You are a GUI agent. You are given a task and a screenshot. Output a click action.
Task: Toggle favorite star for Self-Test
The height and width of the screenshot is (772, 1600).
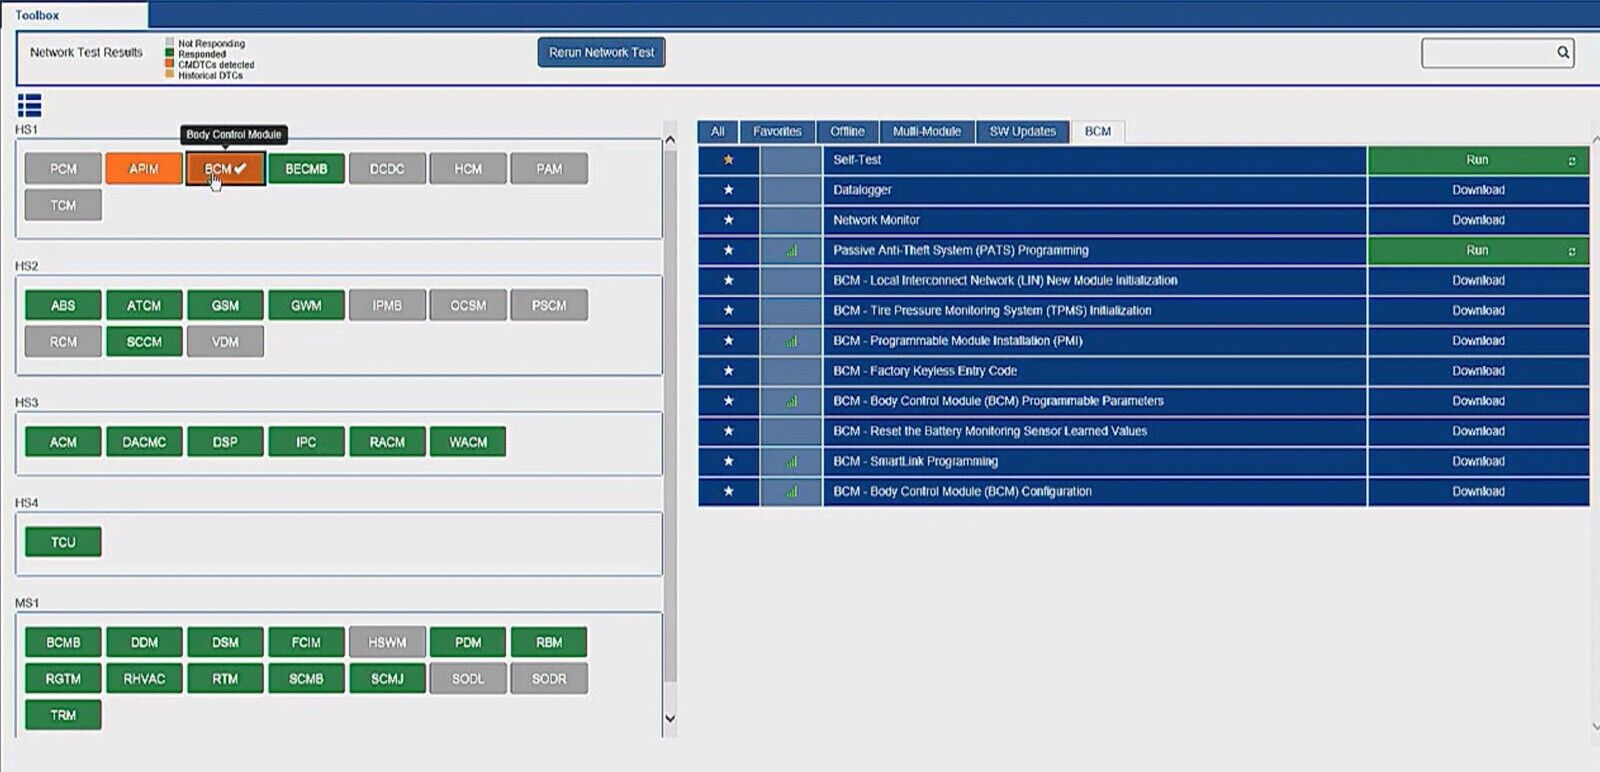(728, 160)
